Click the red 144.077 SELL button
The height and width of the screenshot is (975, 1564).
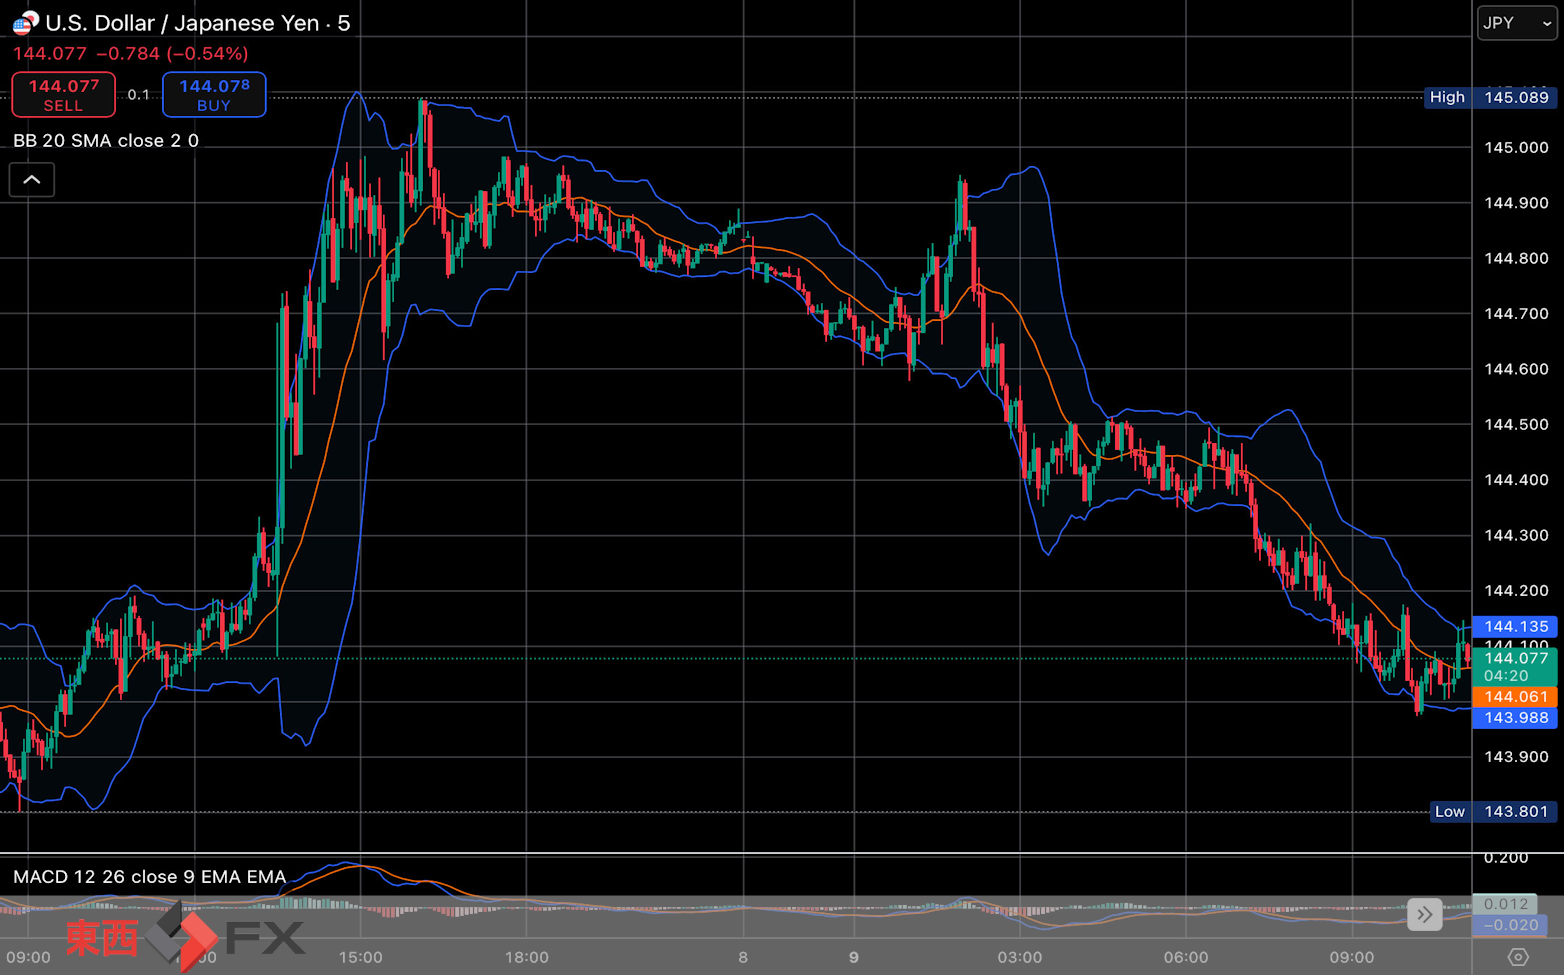click(63, 95)
